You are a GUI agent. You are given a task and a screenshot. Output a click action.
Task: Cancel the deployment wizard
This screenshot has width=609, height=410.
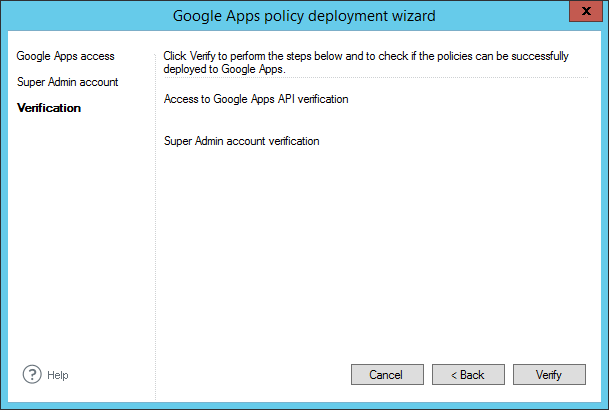click(387, 375)
